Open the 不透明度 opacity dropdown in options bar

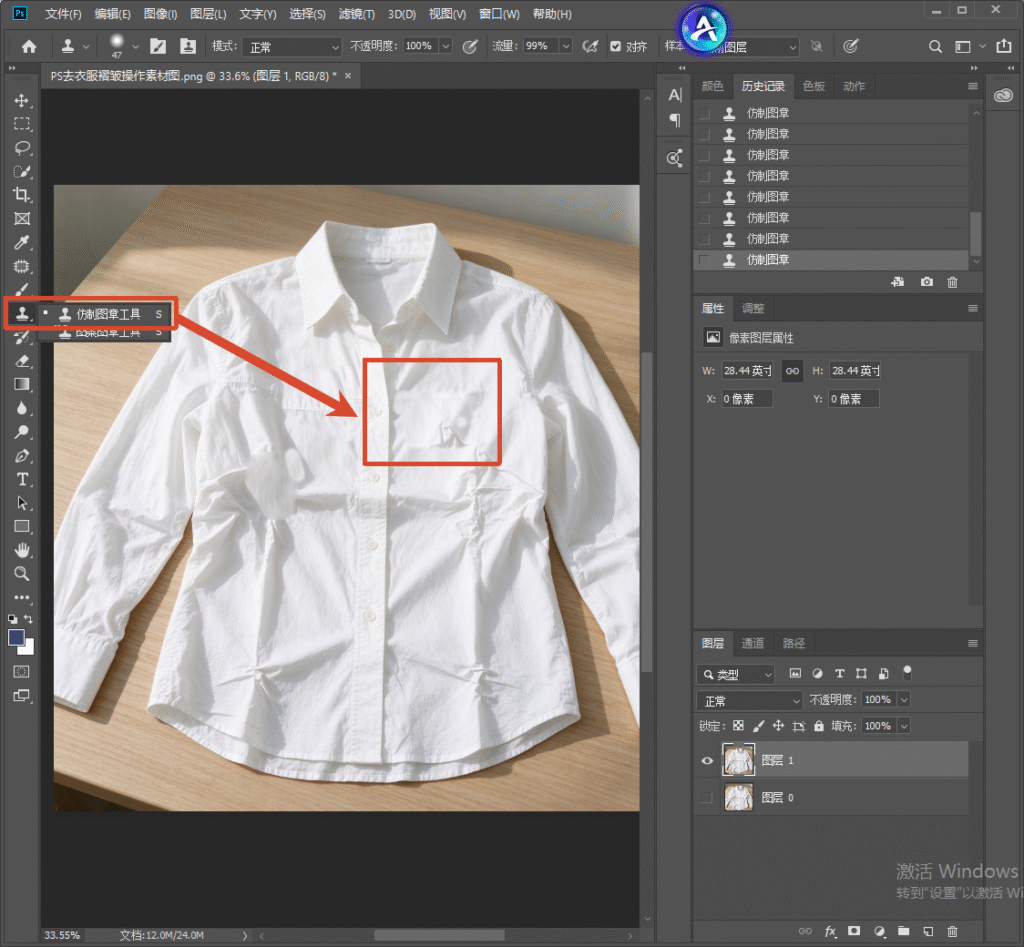(x=446, y=46)
